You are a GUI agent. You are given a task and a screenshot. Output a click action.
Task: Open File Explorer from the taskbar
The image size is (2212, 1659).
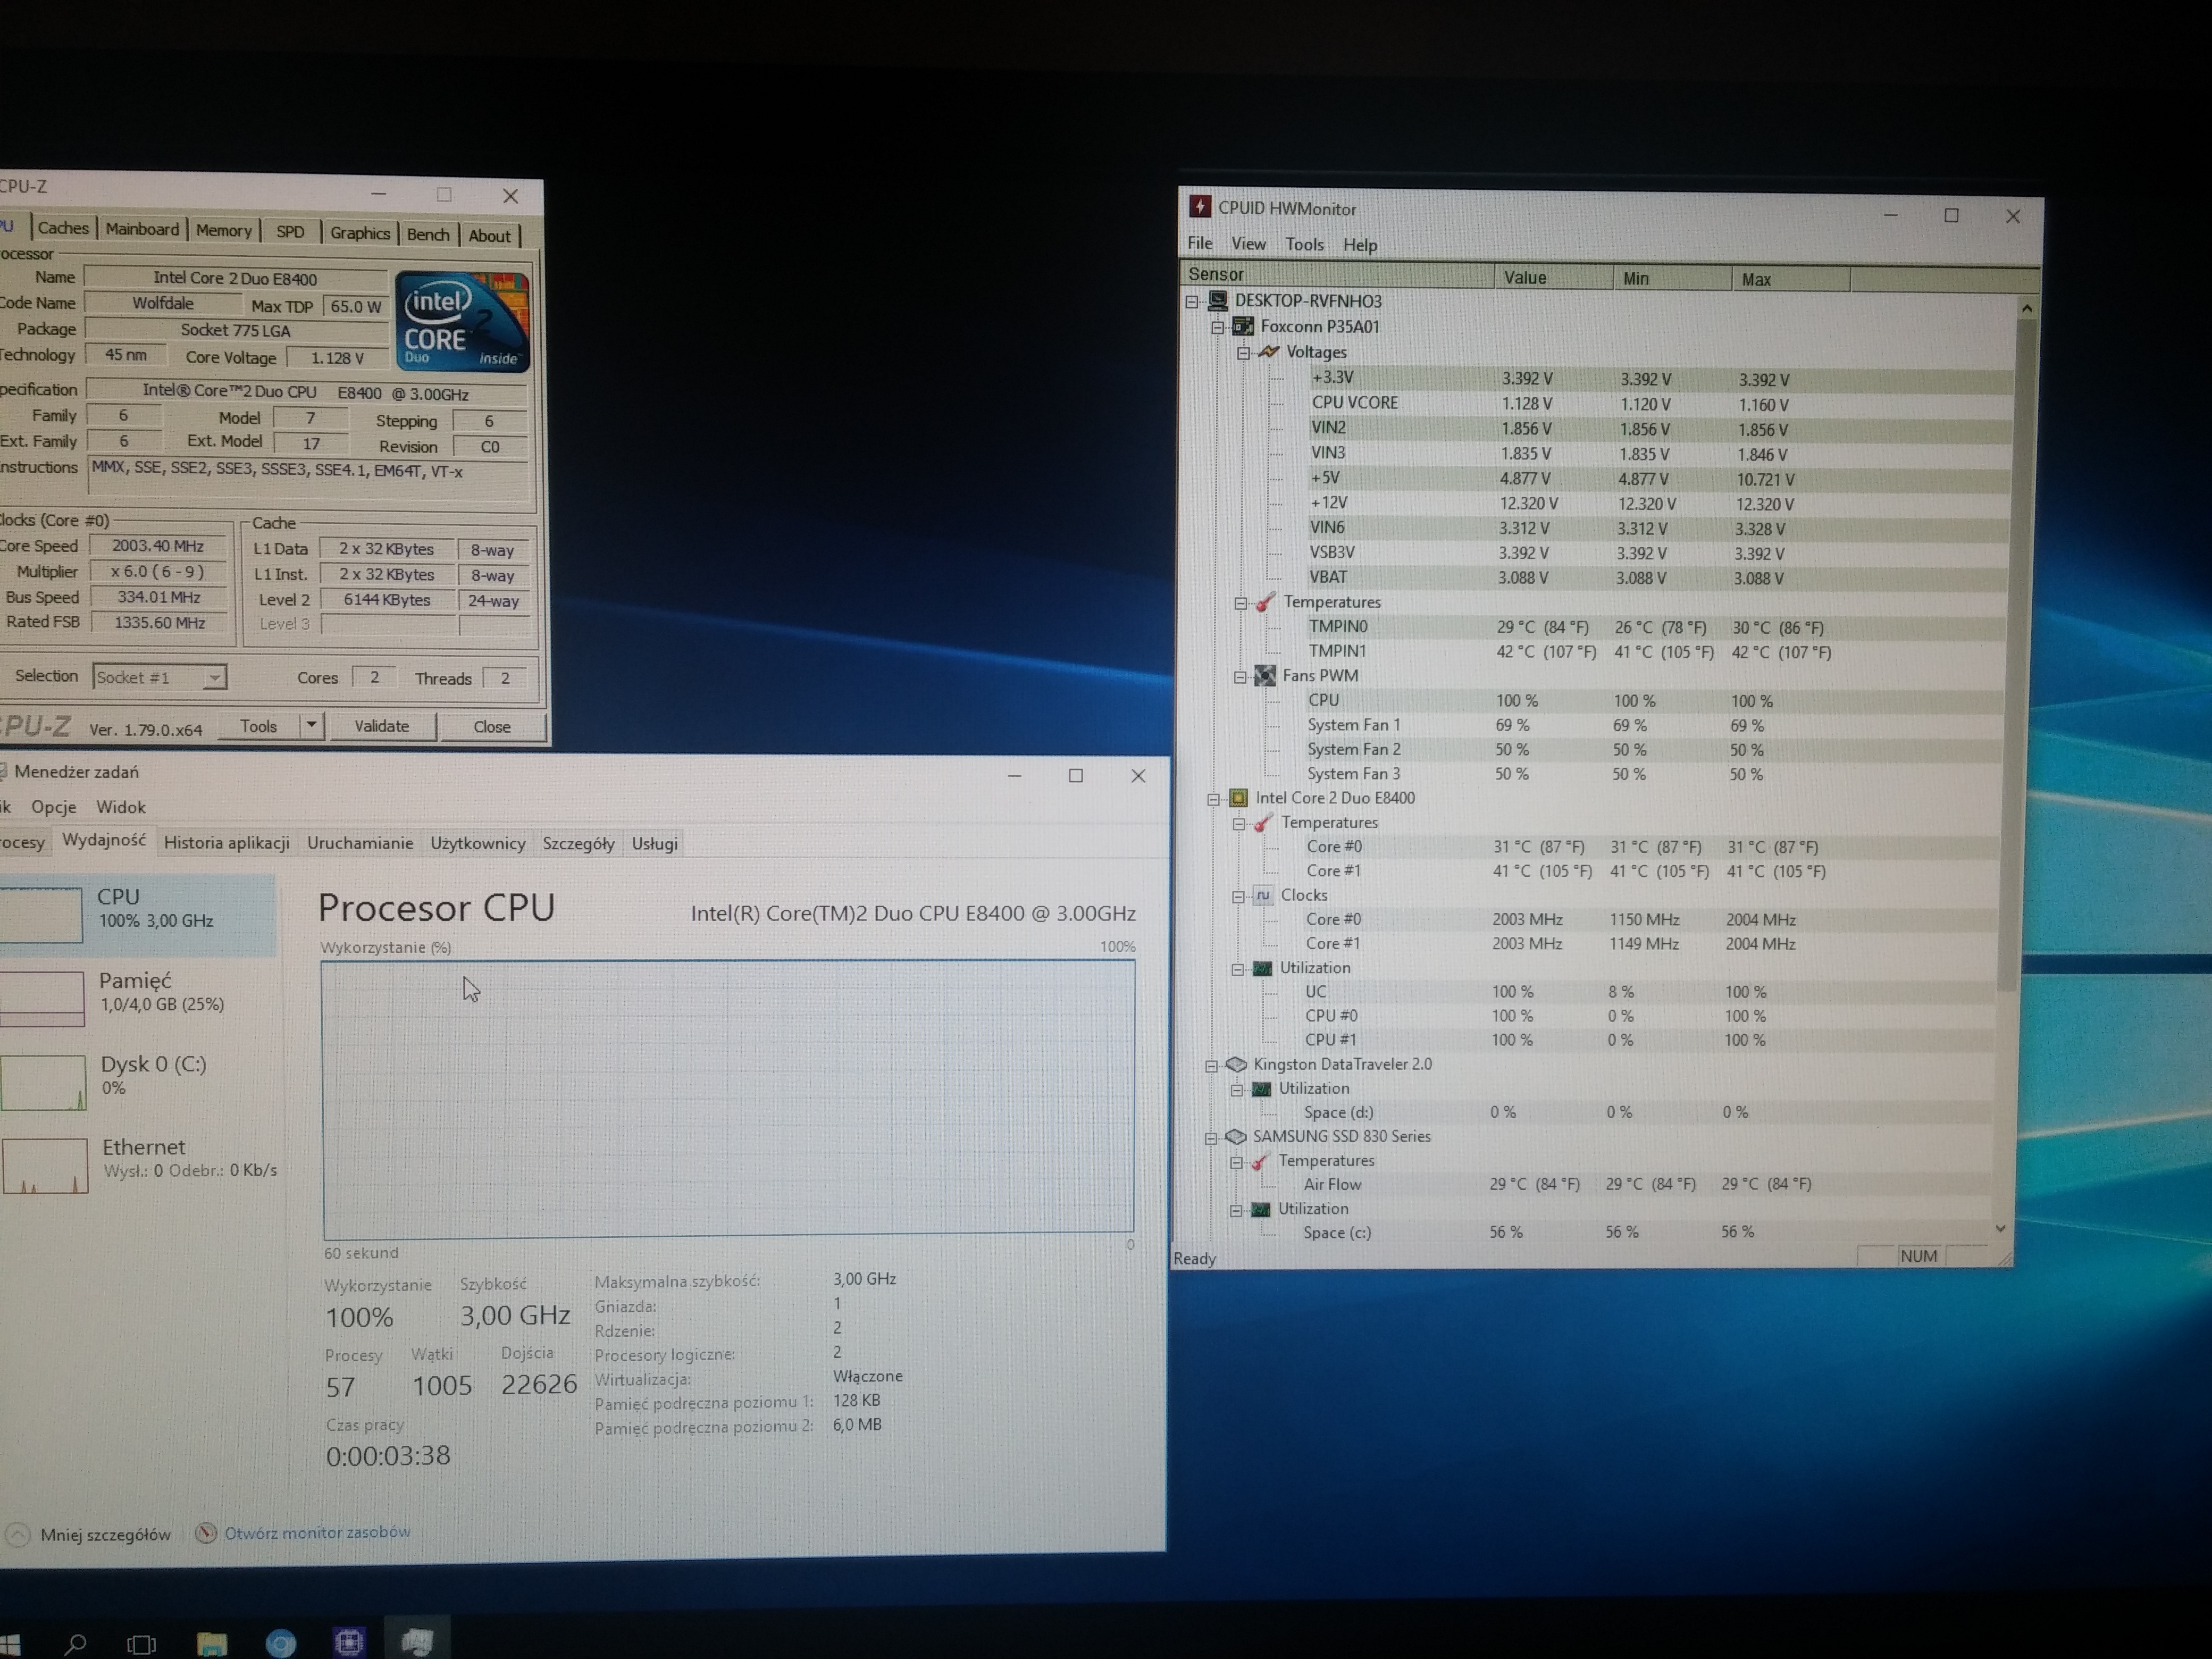[x=212, y=1643]
